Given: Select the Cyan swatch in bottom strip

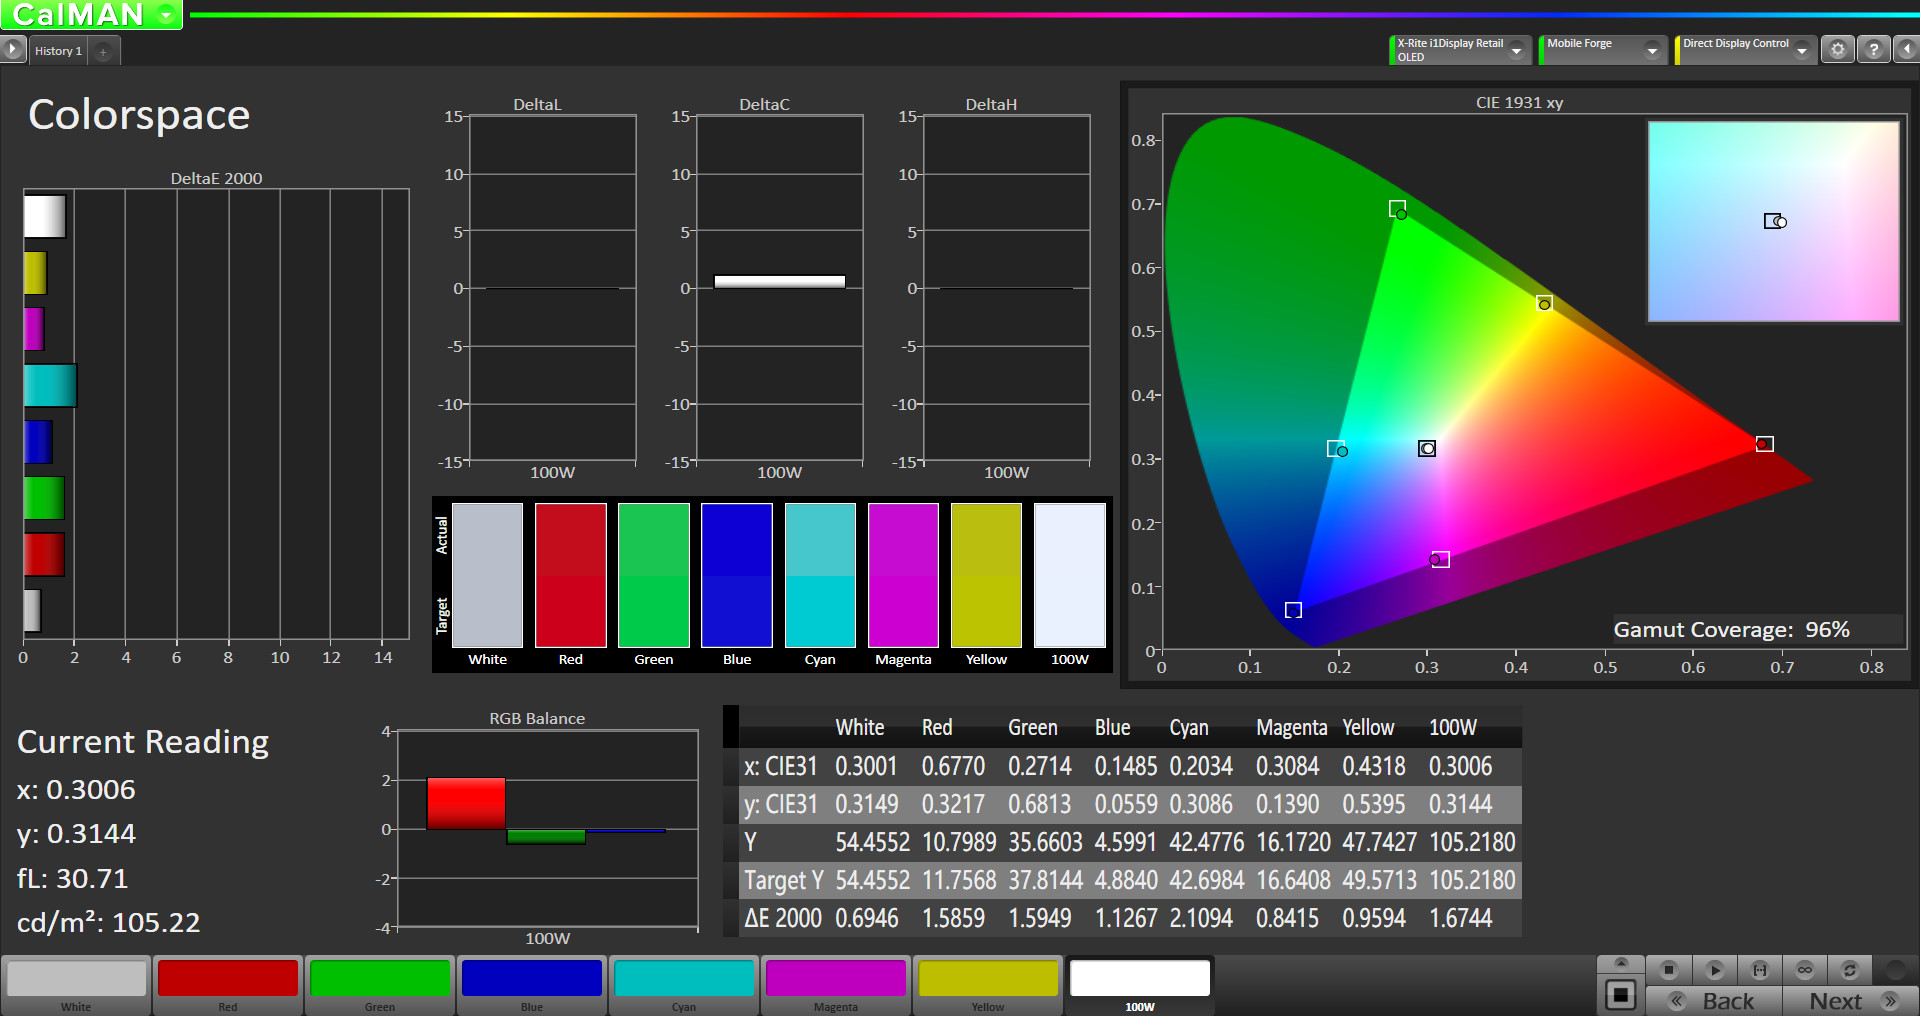Looking at the screenshot, I should (684, 984).
